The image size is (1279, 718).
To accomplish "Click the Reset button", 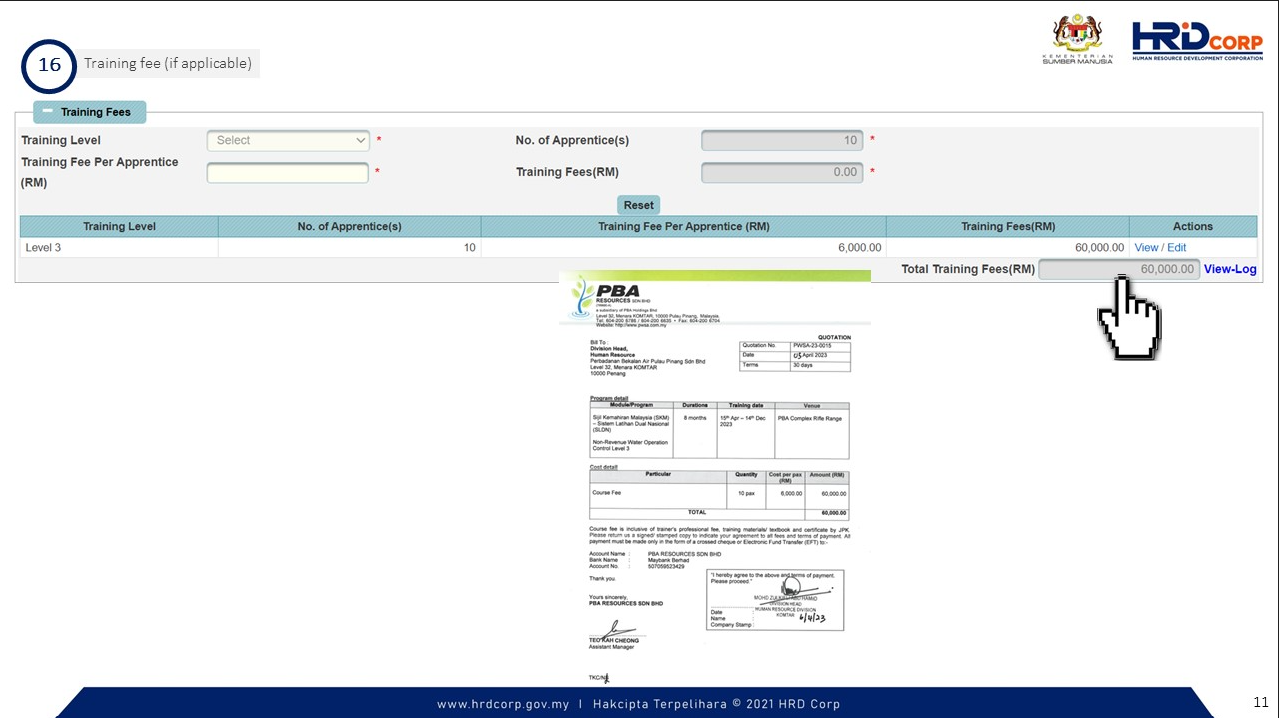I will (638, 205).
